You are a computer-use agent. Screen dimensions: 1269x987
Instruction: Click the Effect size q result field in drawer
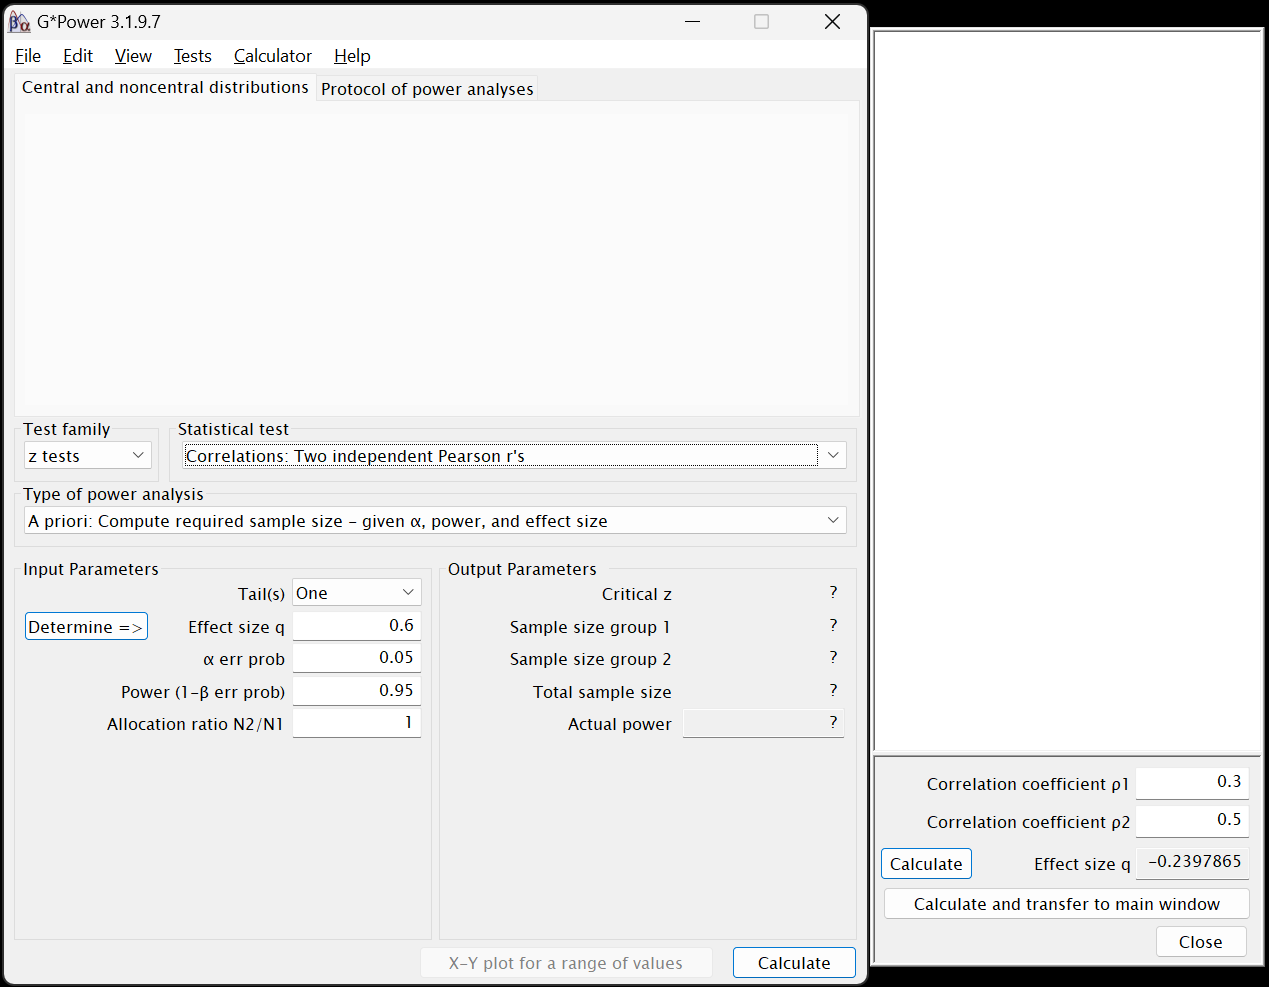1192,863
